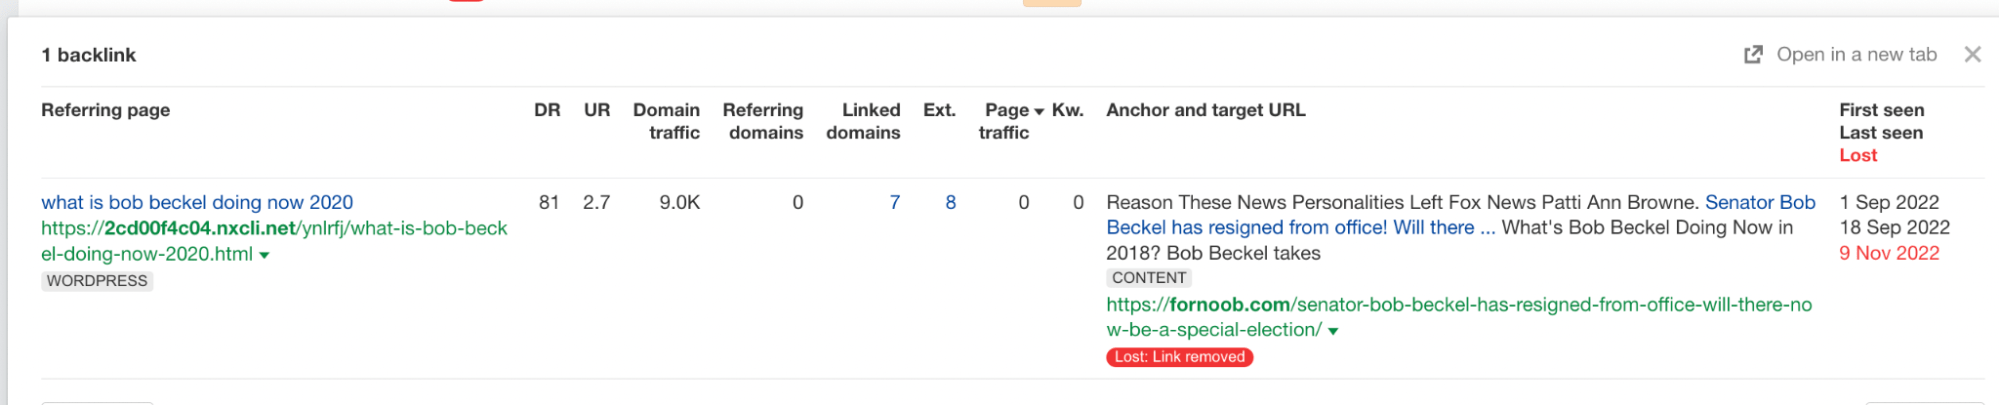Sort by Page traffic column arrow
The image size is (1999, 406).
pos(1039,111)
